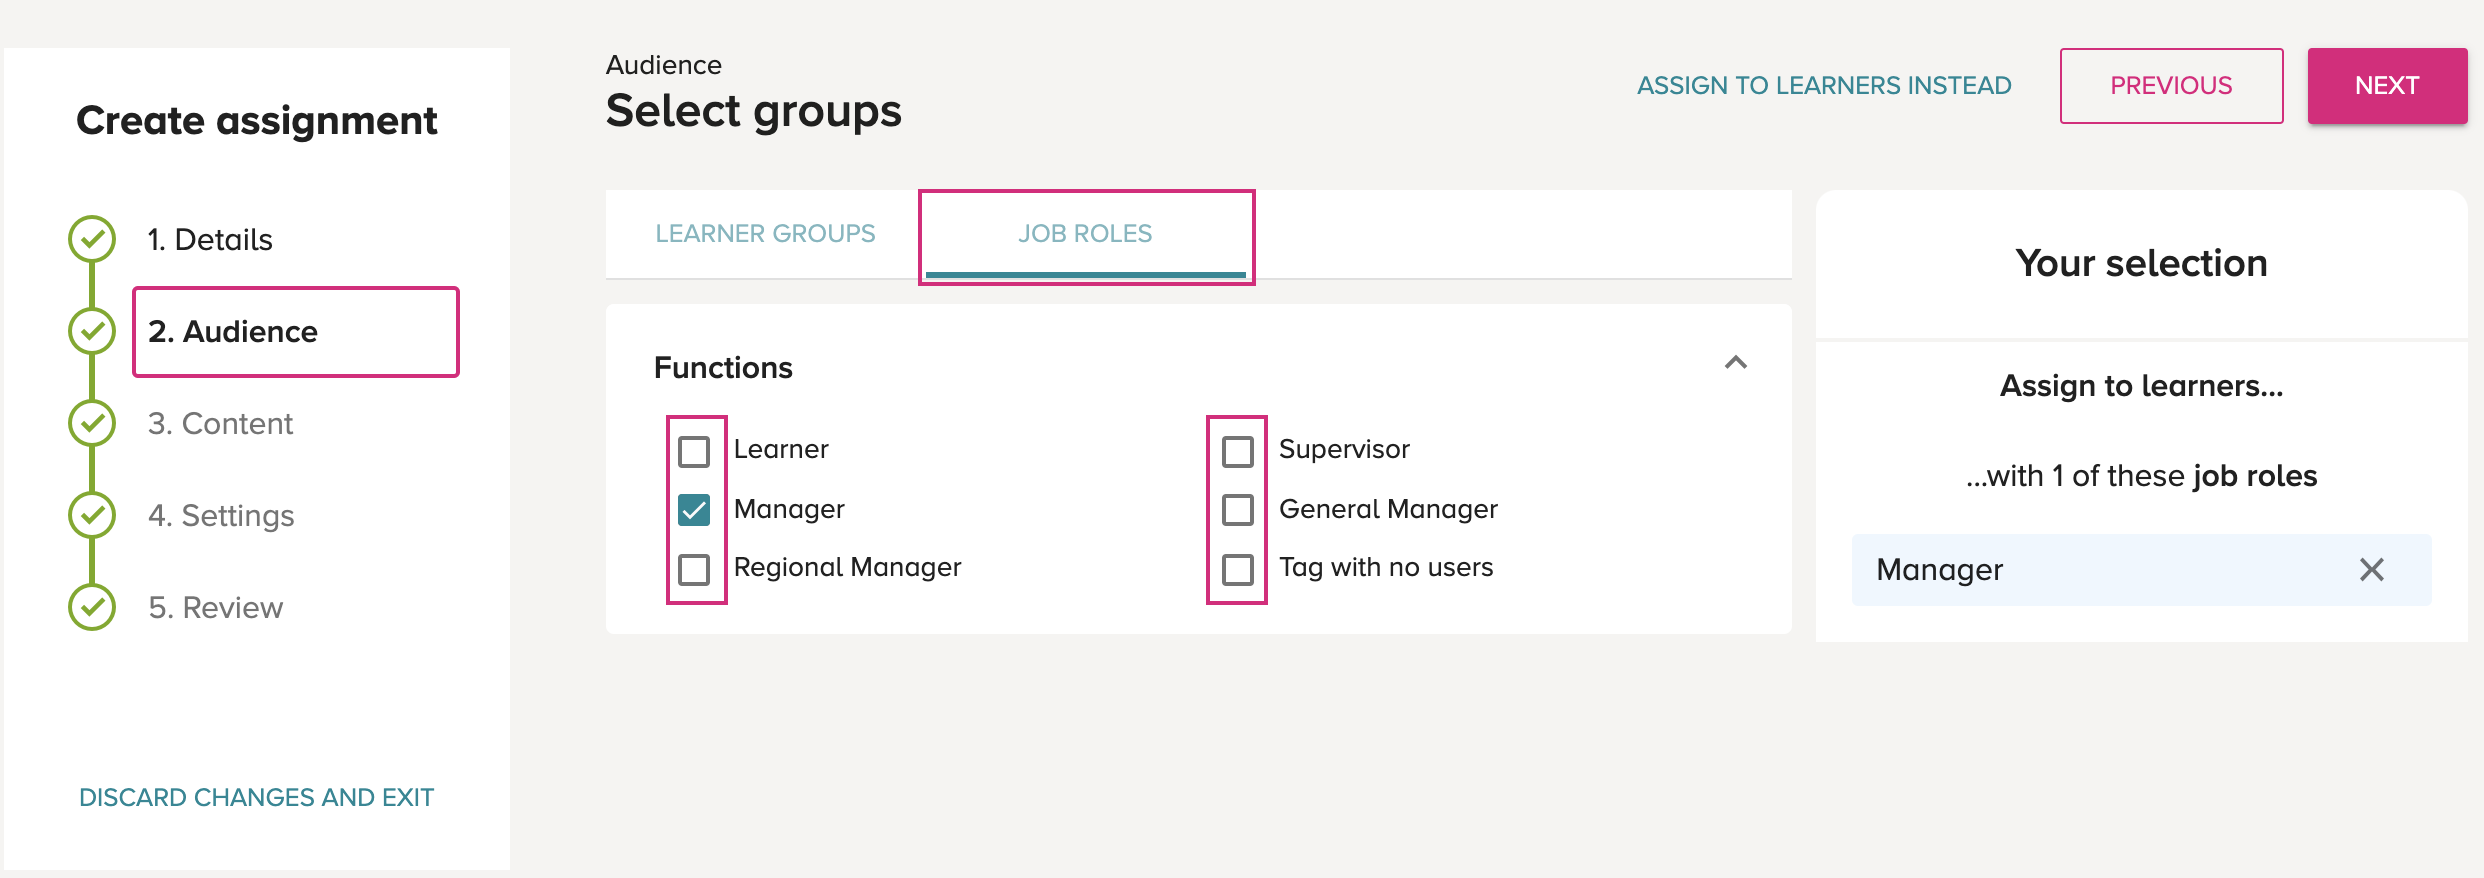Click Discard Changes and Exit

coord(256,797)
